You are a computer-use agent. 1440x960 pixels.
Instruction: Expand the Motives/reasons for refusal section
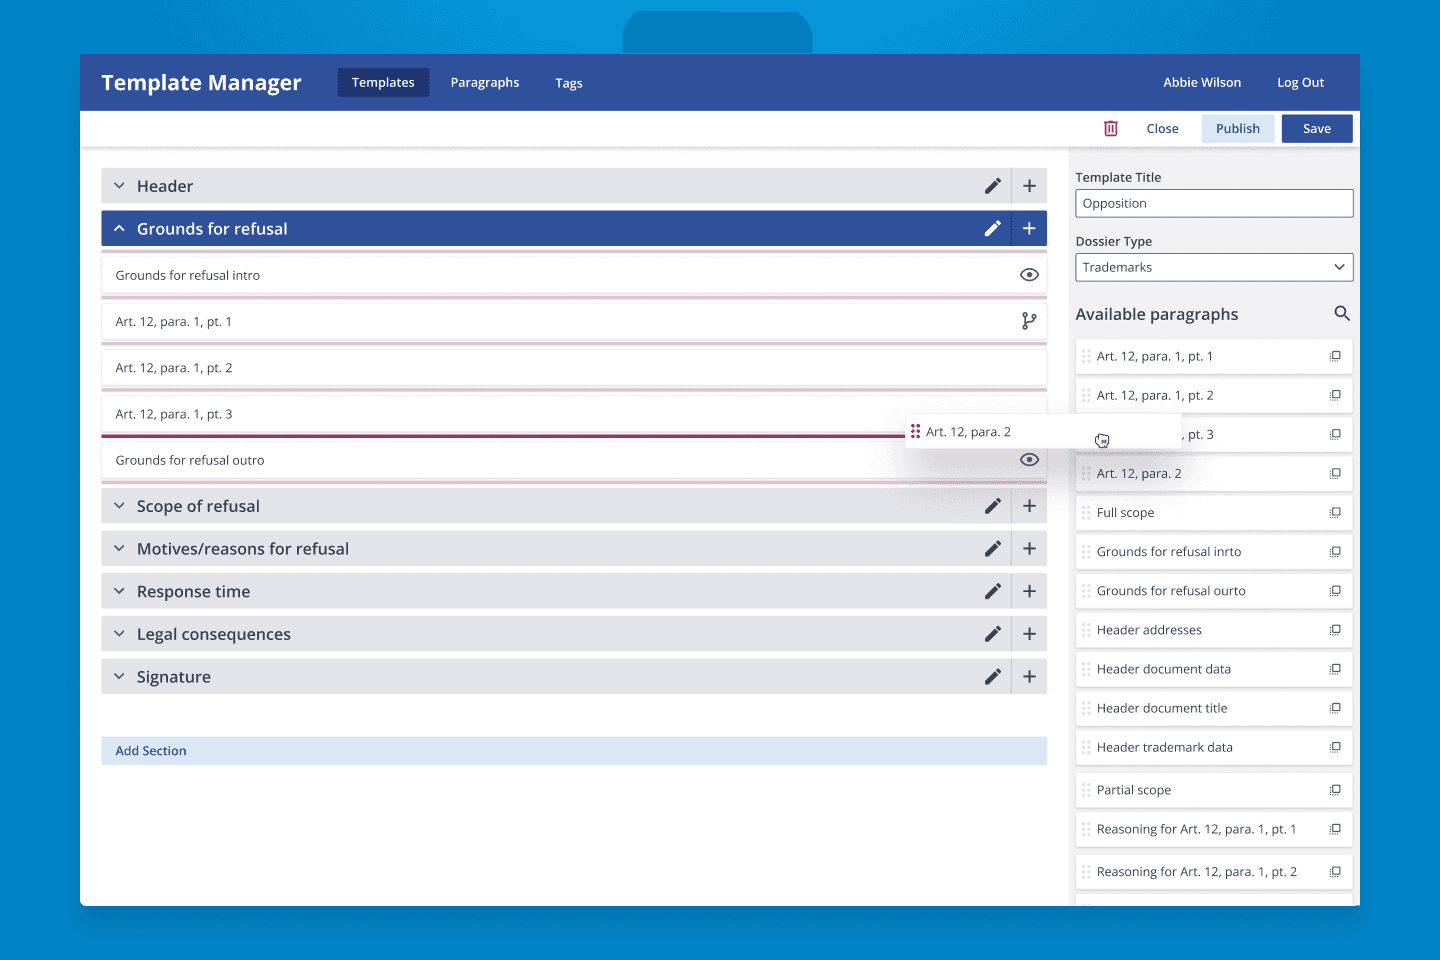pyautogui.click(x=119, y=549)
